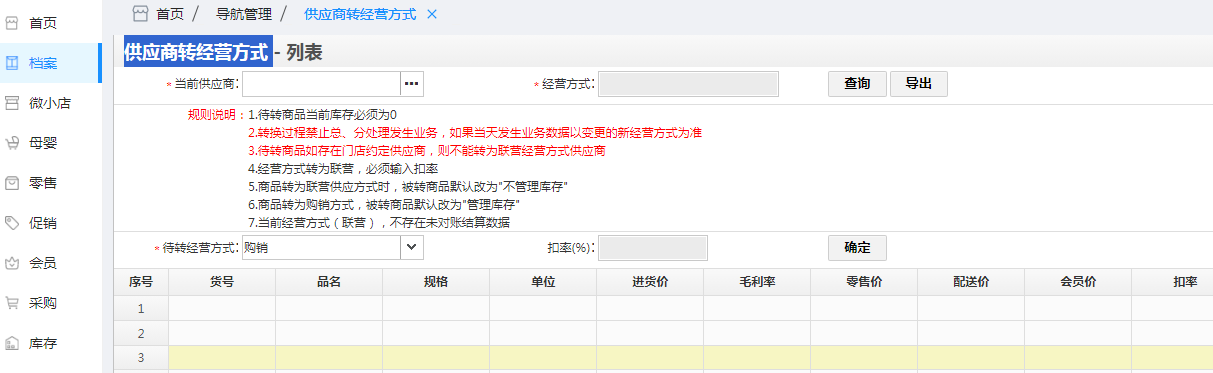The height and width of the screenshot is (373, 1213).
Task: Click the 序号 column header
Action: click(x=140, y=282)
